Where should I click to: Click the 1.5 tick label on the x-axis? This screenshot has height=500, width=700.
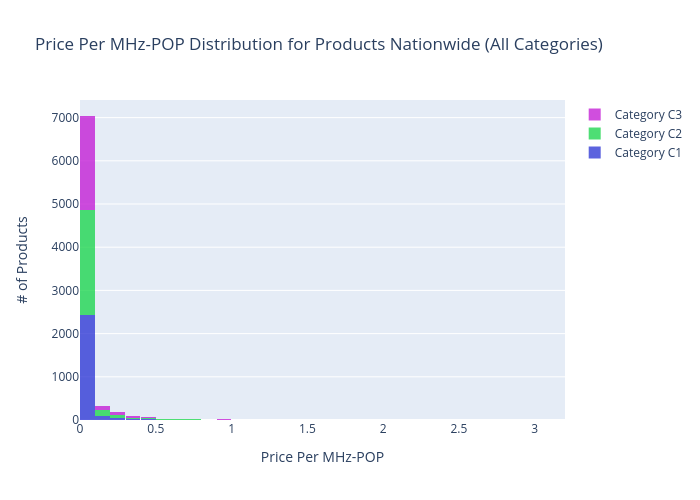(x=307, y=429)
